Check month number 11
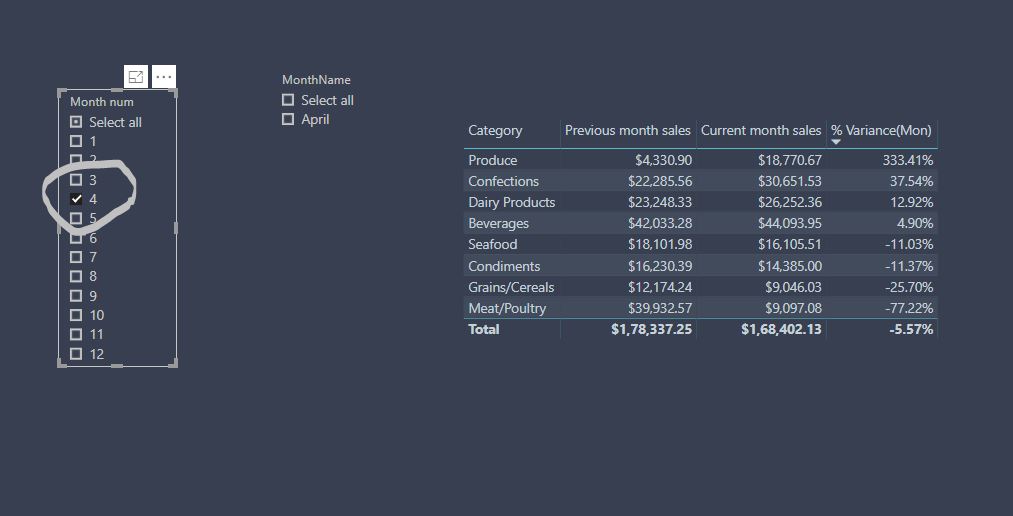 (x=76, y=335)
